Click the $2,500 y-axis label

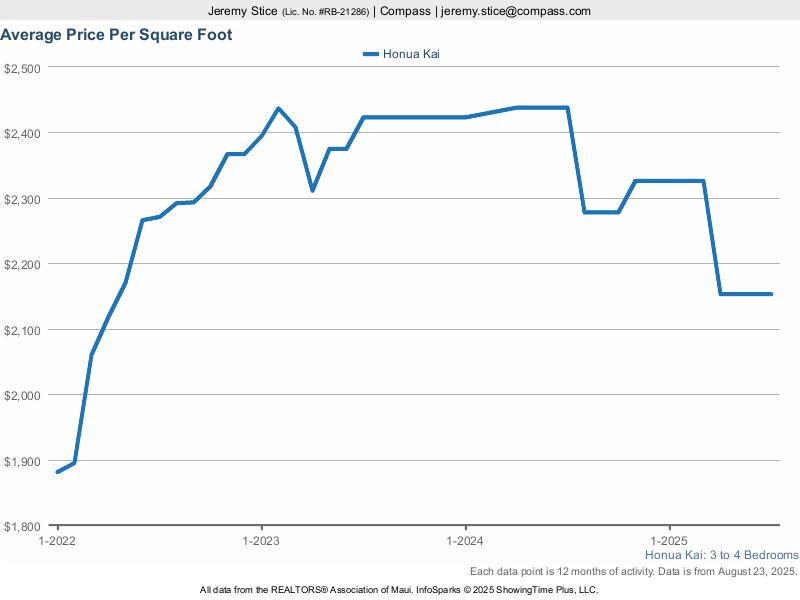pyautogui.click(x=22, y=68)
